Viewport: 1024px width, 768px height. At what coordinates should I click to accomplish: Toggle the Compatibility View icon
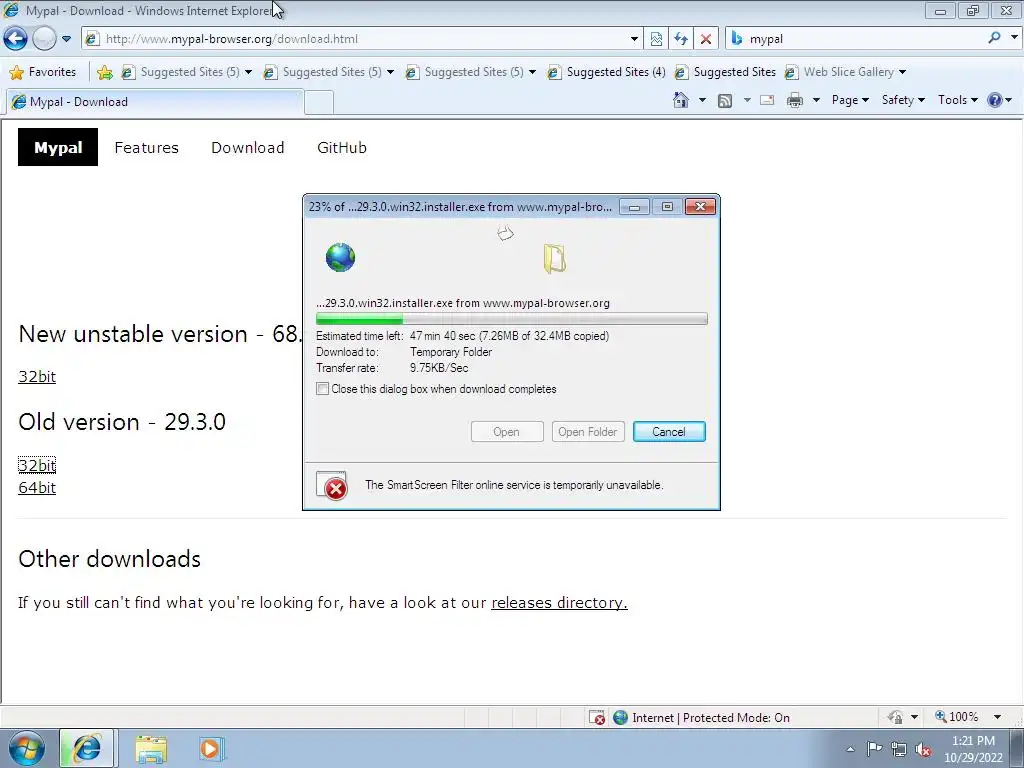click(656, 39)
